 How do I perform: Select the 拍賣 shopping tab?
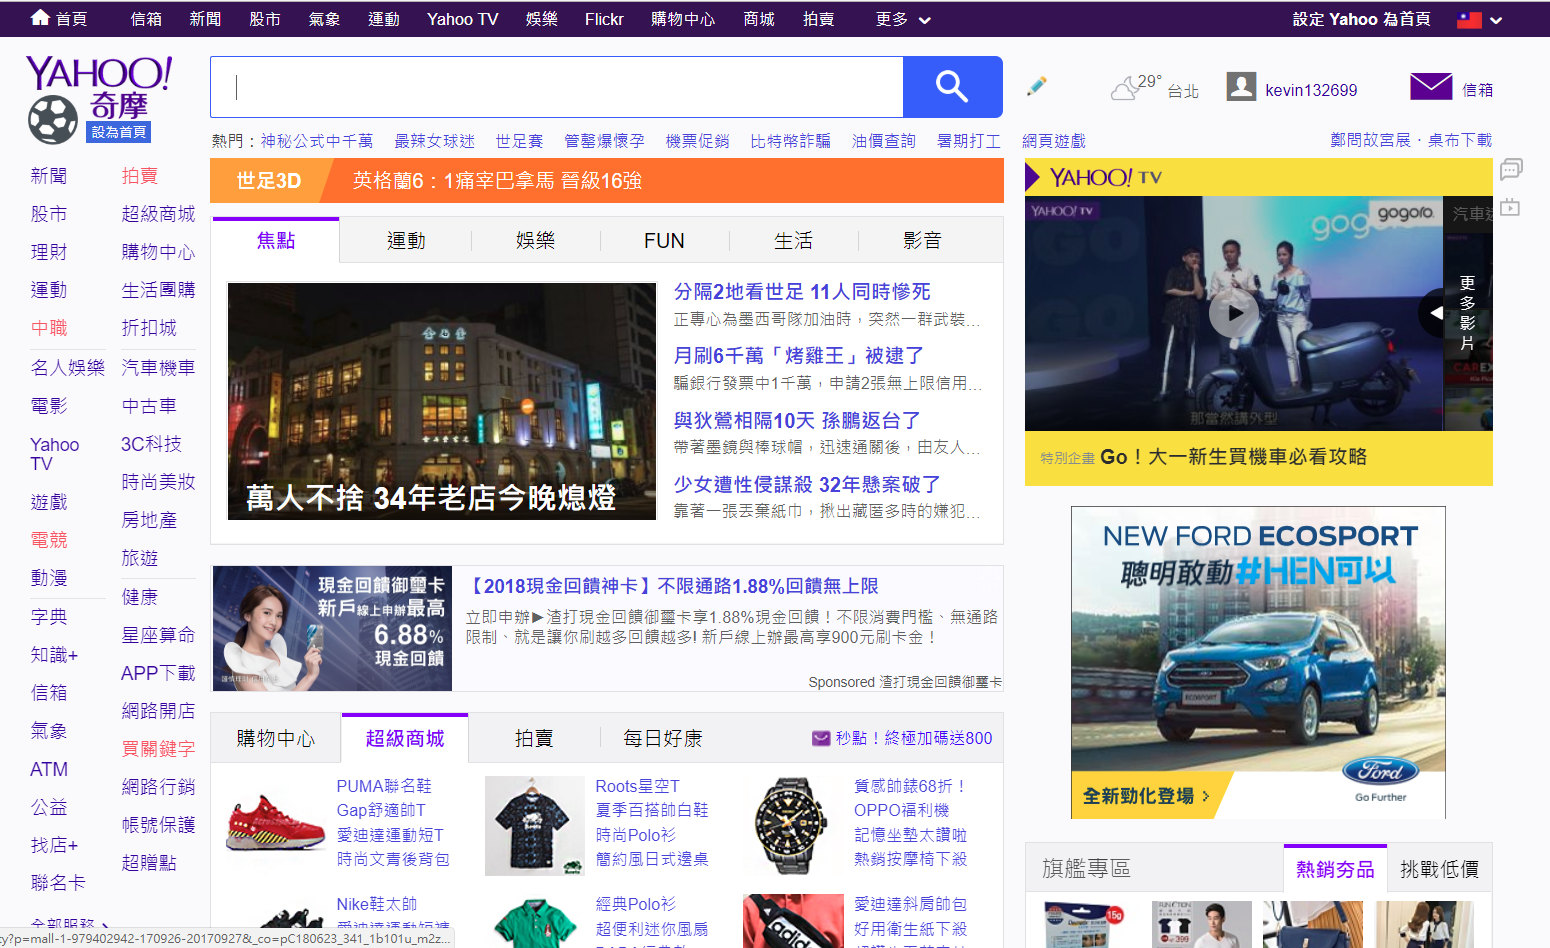click(534, 738)
